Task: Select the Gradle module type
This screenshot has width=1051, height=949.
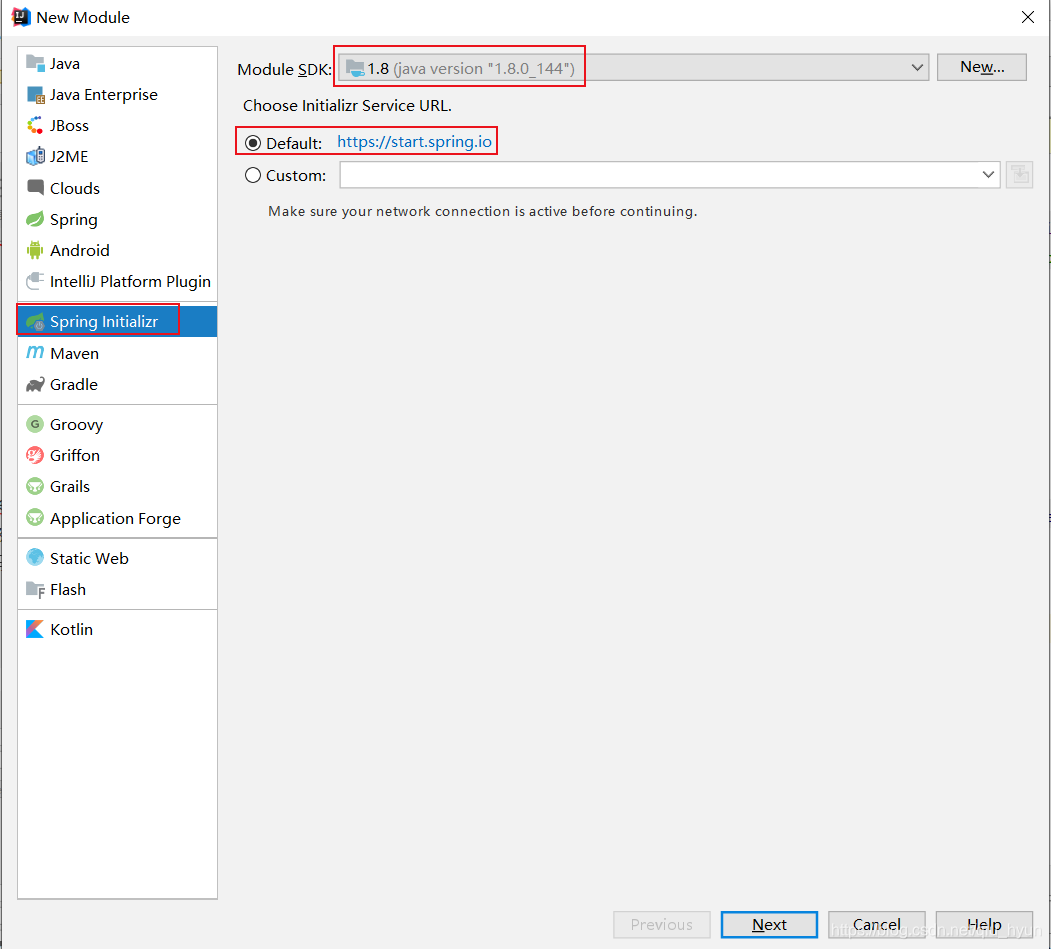Action: pyautogui.click(x=117, y=384)
